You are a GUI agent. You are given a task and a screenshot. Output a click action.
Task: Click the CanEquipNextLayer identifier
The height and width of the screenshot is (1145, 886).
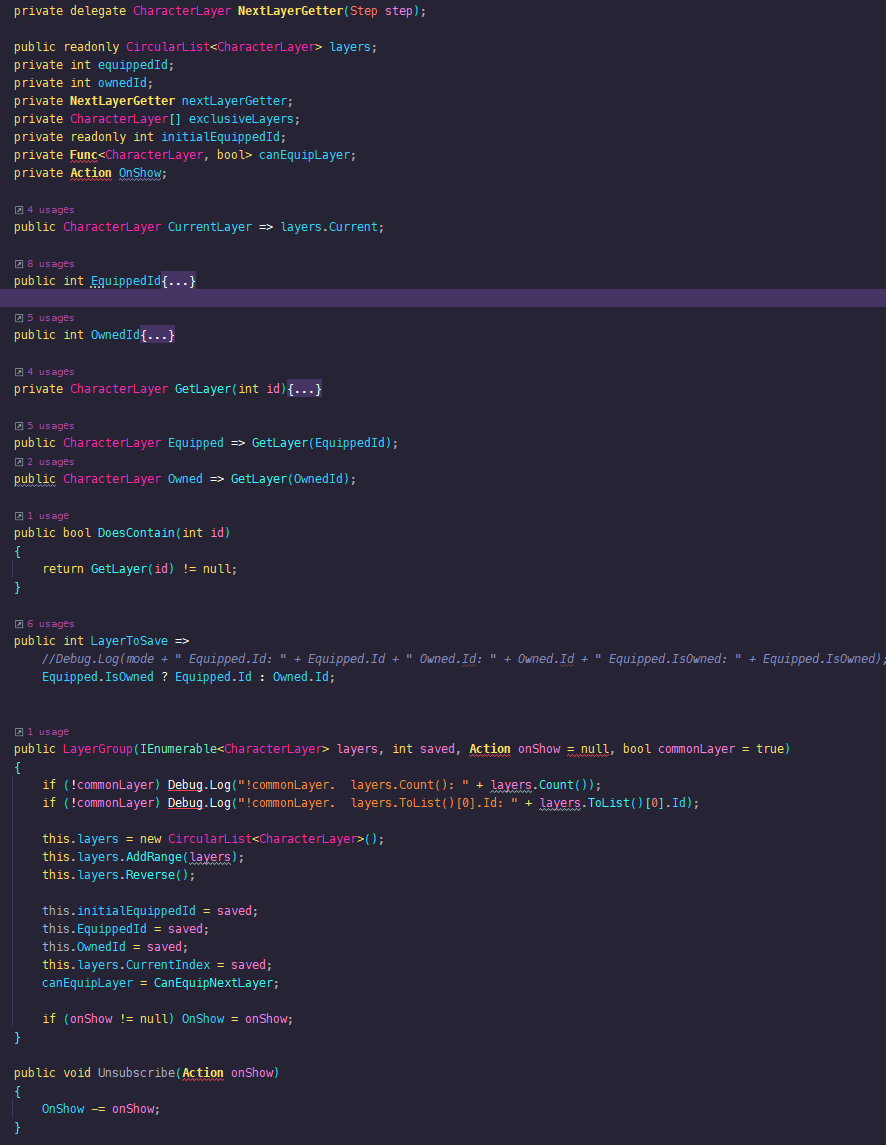(x=213, y=983)
